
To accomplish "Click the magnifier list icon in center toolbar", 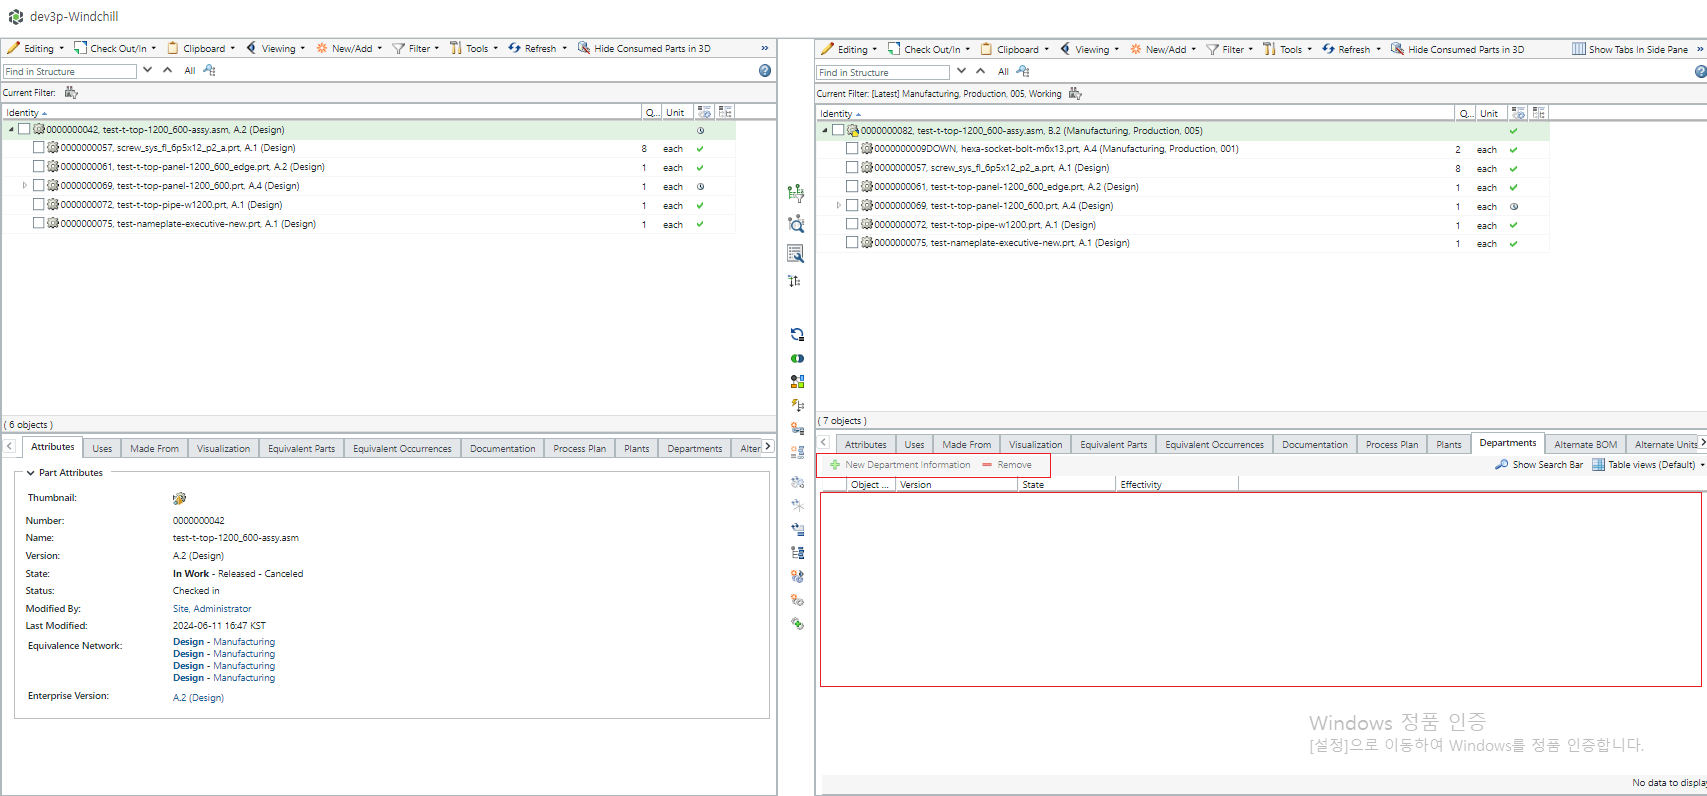I will [x=796, y=254].
